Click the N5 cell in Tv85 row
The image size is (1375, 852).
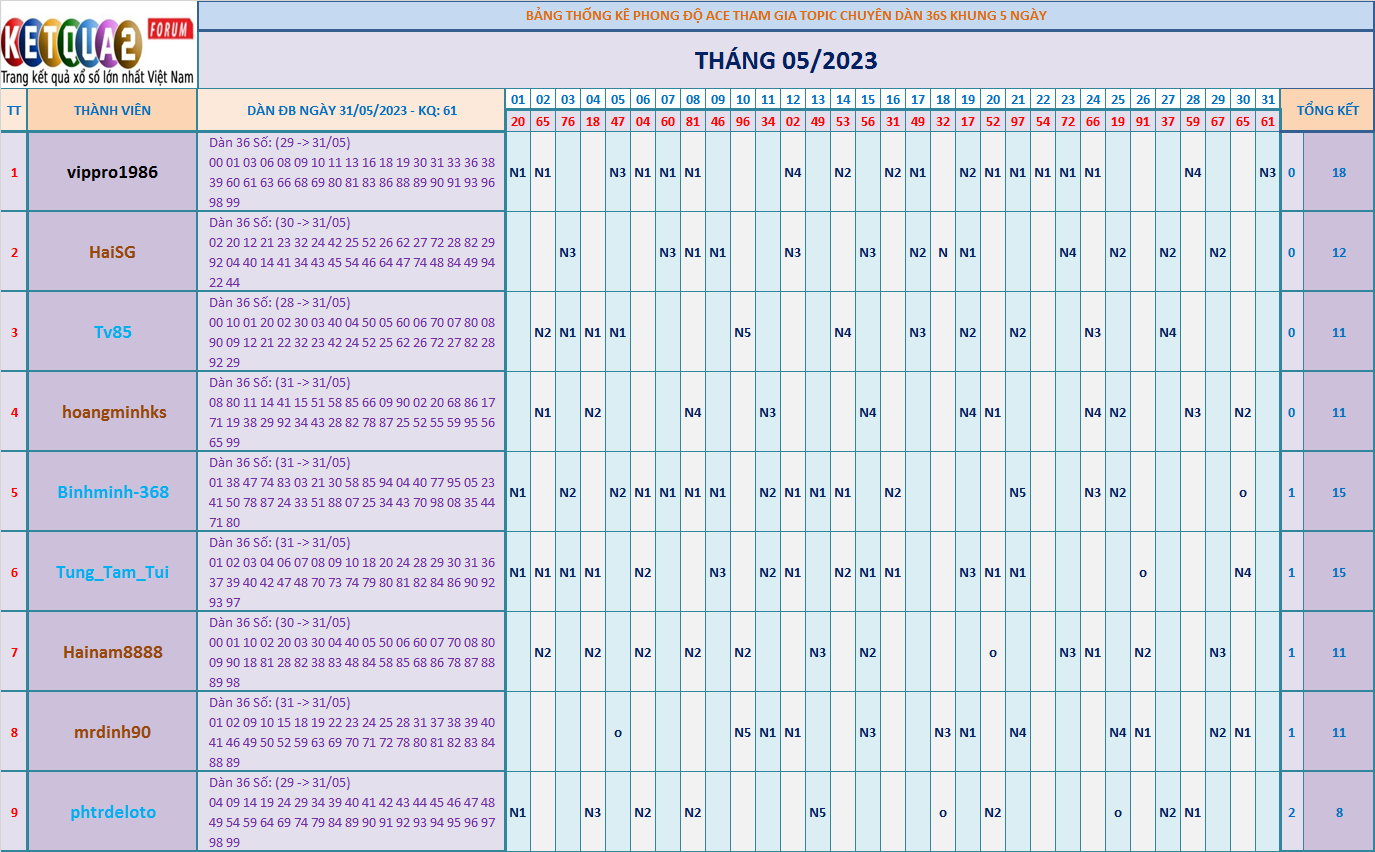tap(742, 332)
